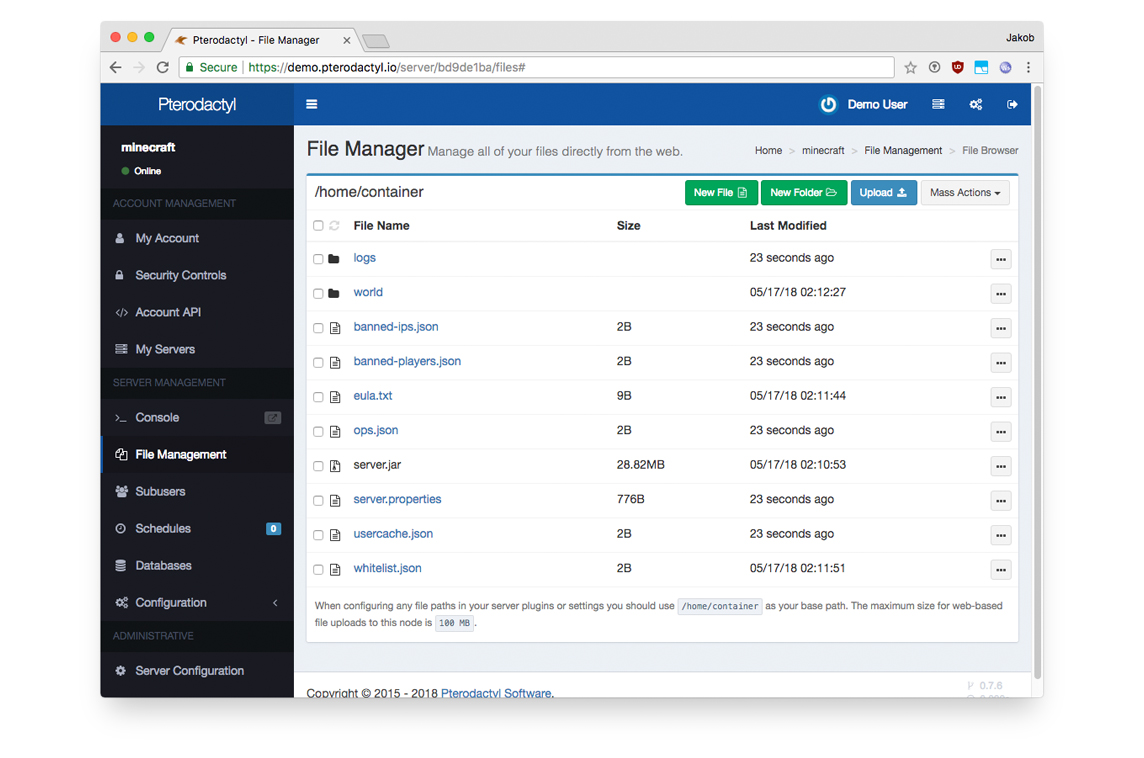
Task: Check the logs folder checkbox
Action: pyautogui.click(x=318, y=259)
